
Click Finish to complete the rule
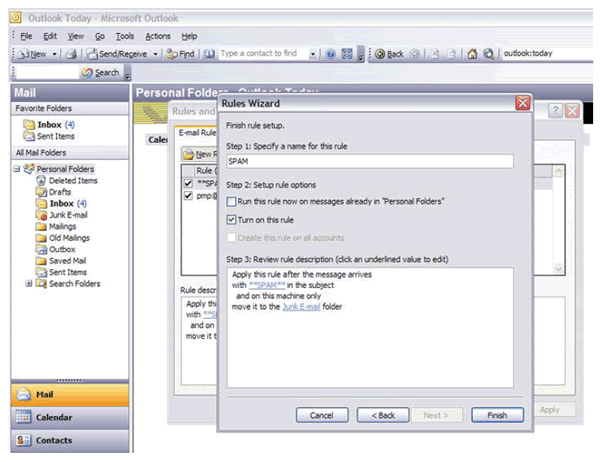(497, 415)
